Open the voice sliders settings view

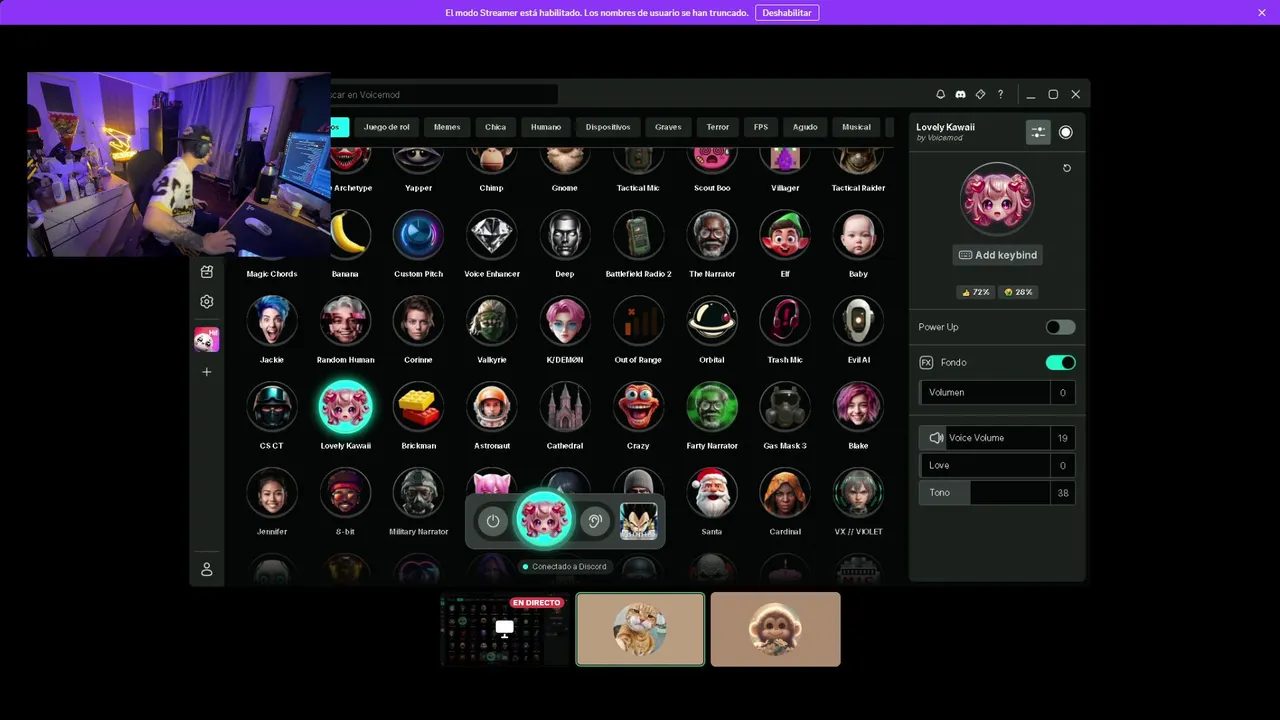pos(1038,132)
